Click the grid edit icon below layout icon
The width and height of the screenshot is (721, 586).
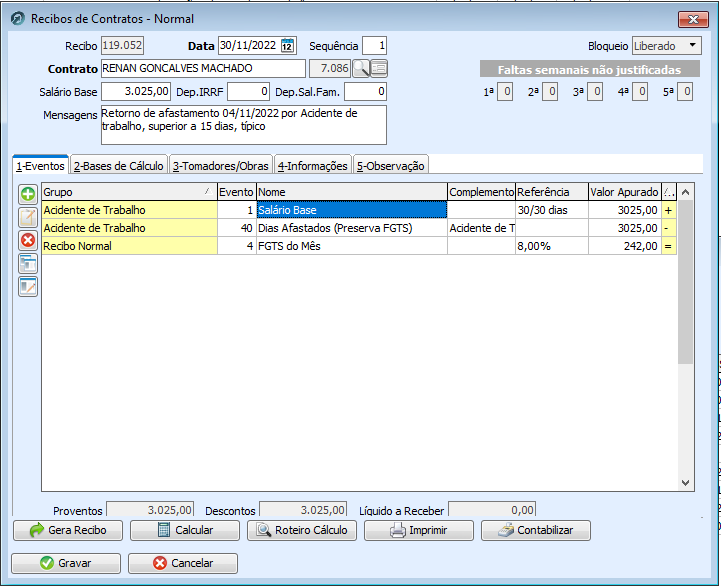(28, 287)
